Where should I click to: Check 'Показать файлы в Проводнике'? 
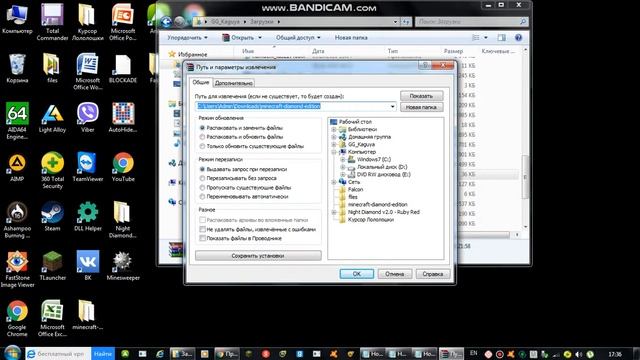coord(202,238)
